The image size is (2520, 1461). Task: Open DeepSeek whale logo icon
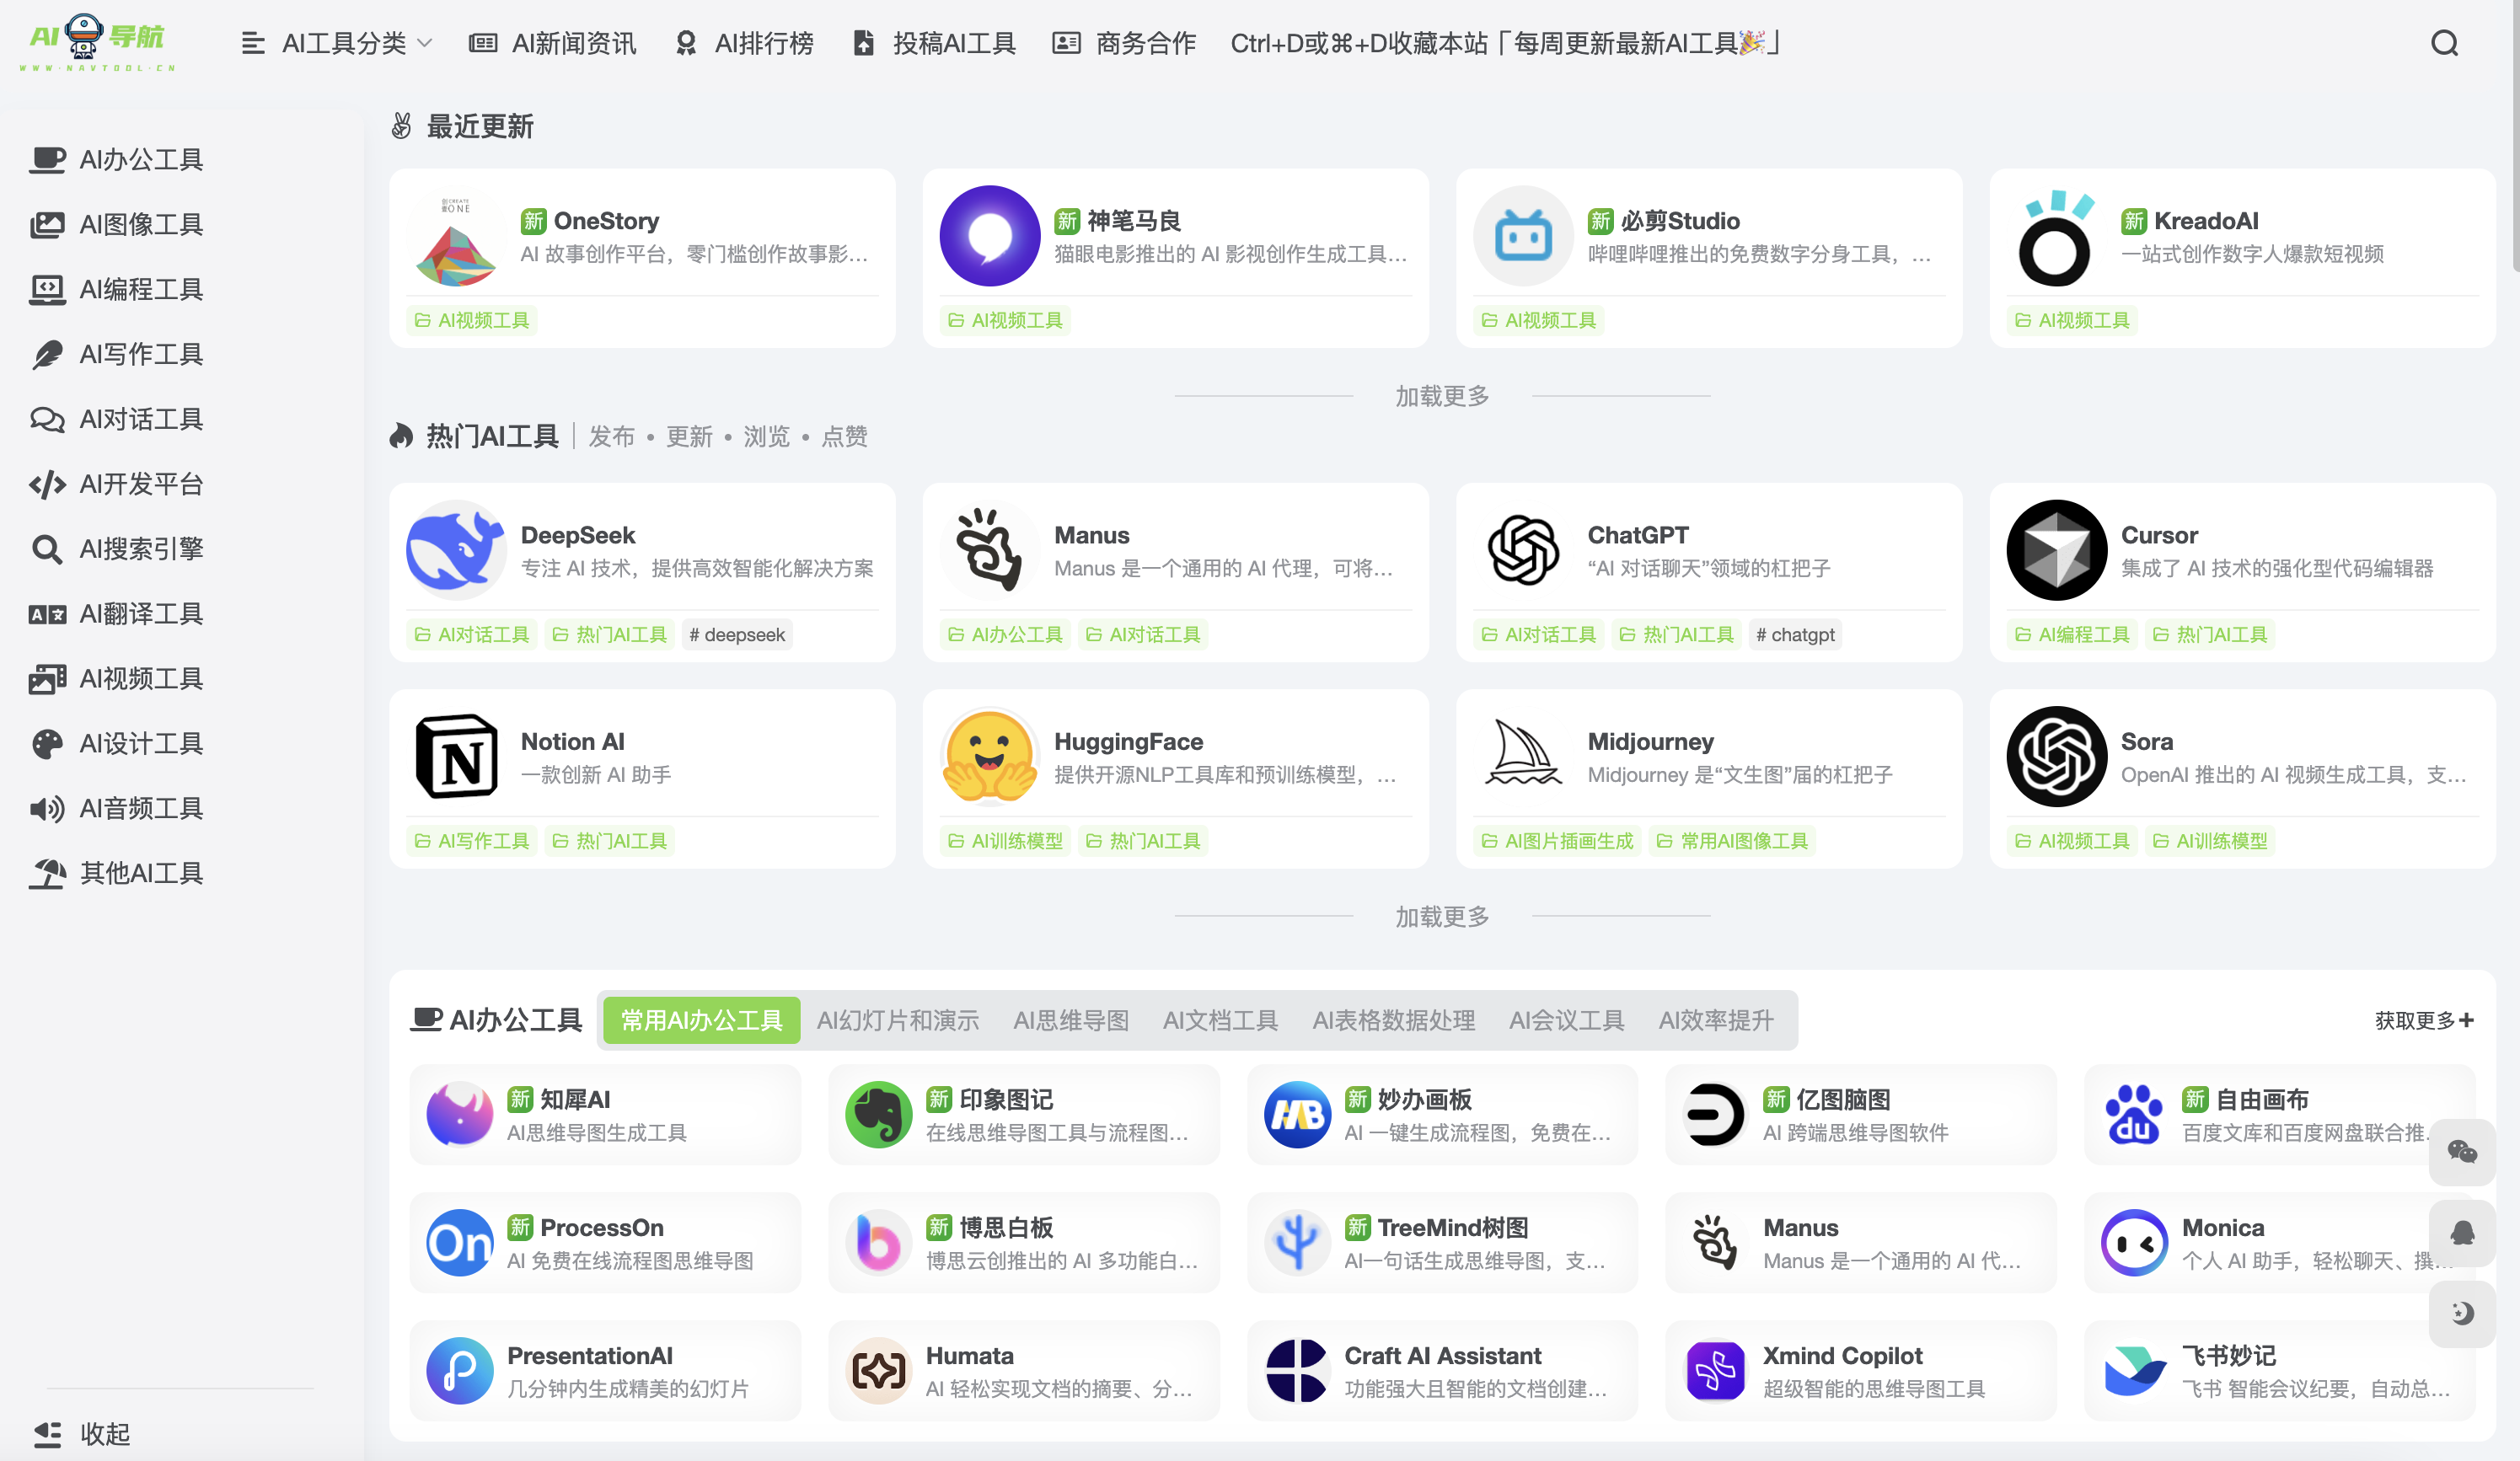(456, 549)
